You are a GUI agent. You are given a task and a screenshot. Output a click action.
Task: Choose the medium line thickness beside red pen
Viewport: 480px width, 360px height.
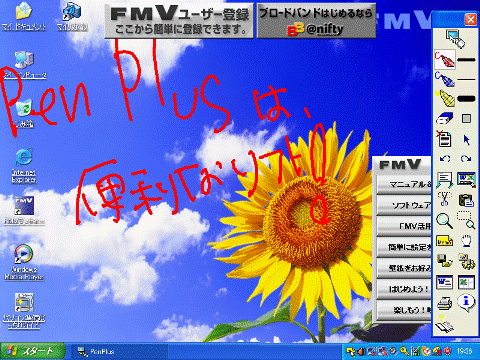(x=466, y=60)
